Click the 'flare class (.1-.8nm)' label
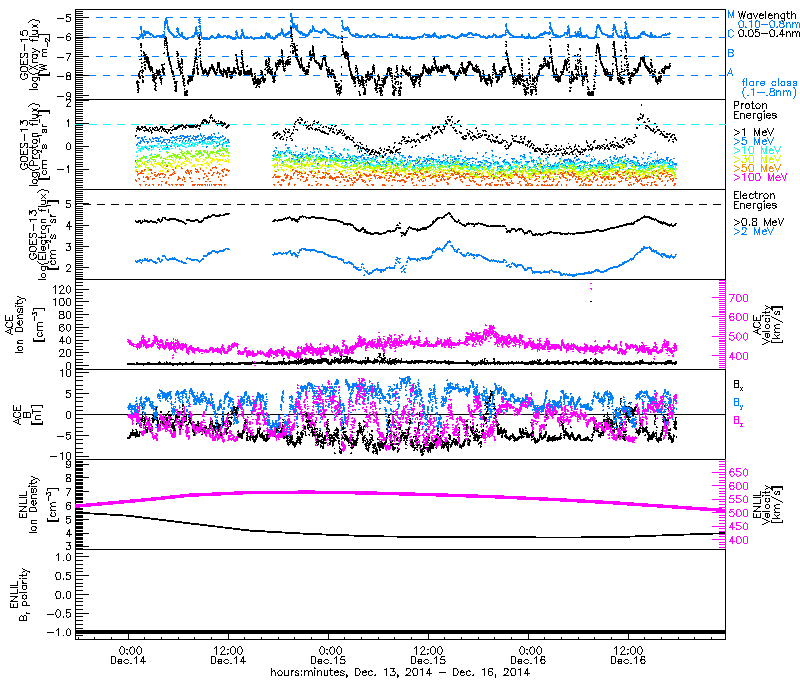This screenshot has height=680, width=800. pos(769,87)
